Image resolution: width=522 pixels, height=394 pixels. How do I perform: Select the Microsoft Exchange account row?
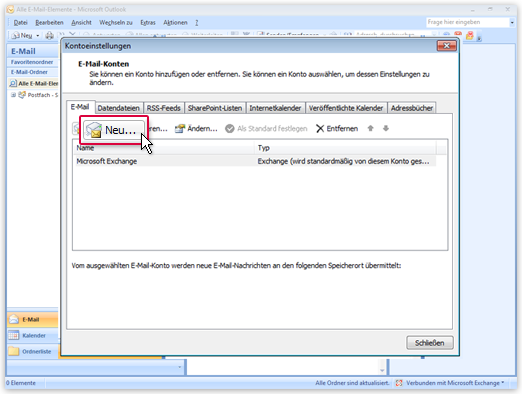point(255,161)
